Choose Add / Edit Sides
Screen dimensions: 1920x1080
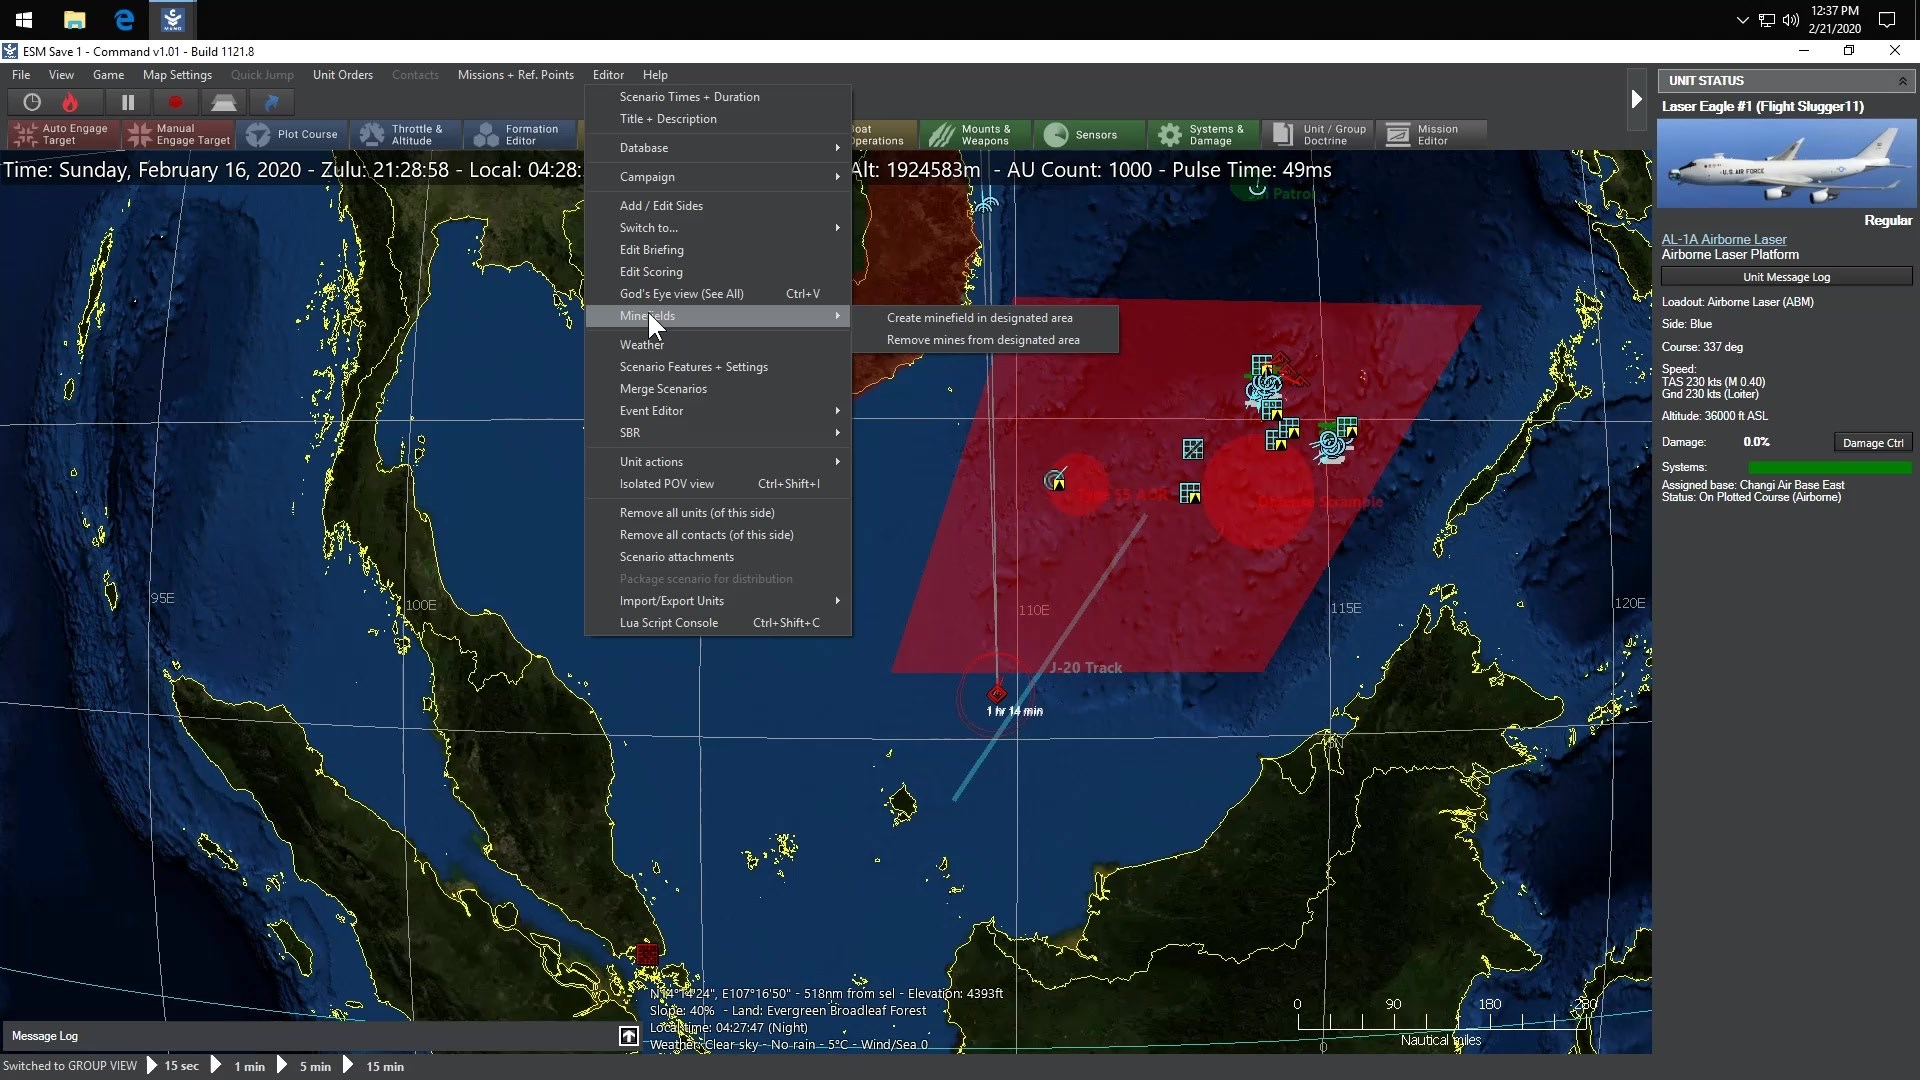click(718, 206)
